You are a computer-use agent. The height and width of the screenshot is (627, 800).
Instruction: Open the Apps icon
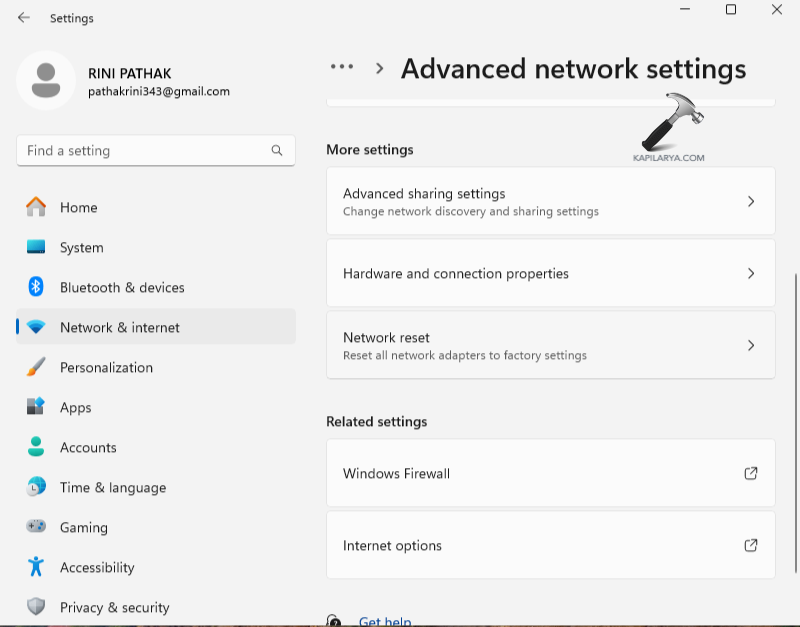[x=36, y=407]
